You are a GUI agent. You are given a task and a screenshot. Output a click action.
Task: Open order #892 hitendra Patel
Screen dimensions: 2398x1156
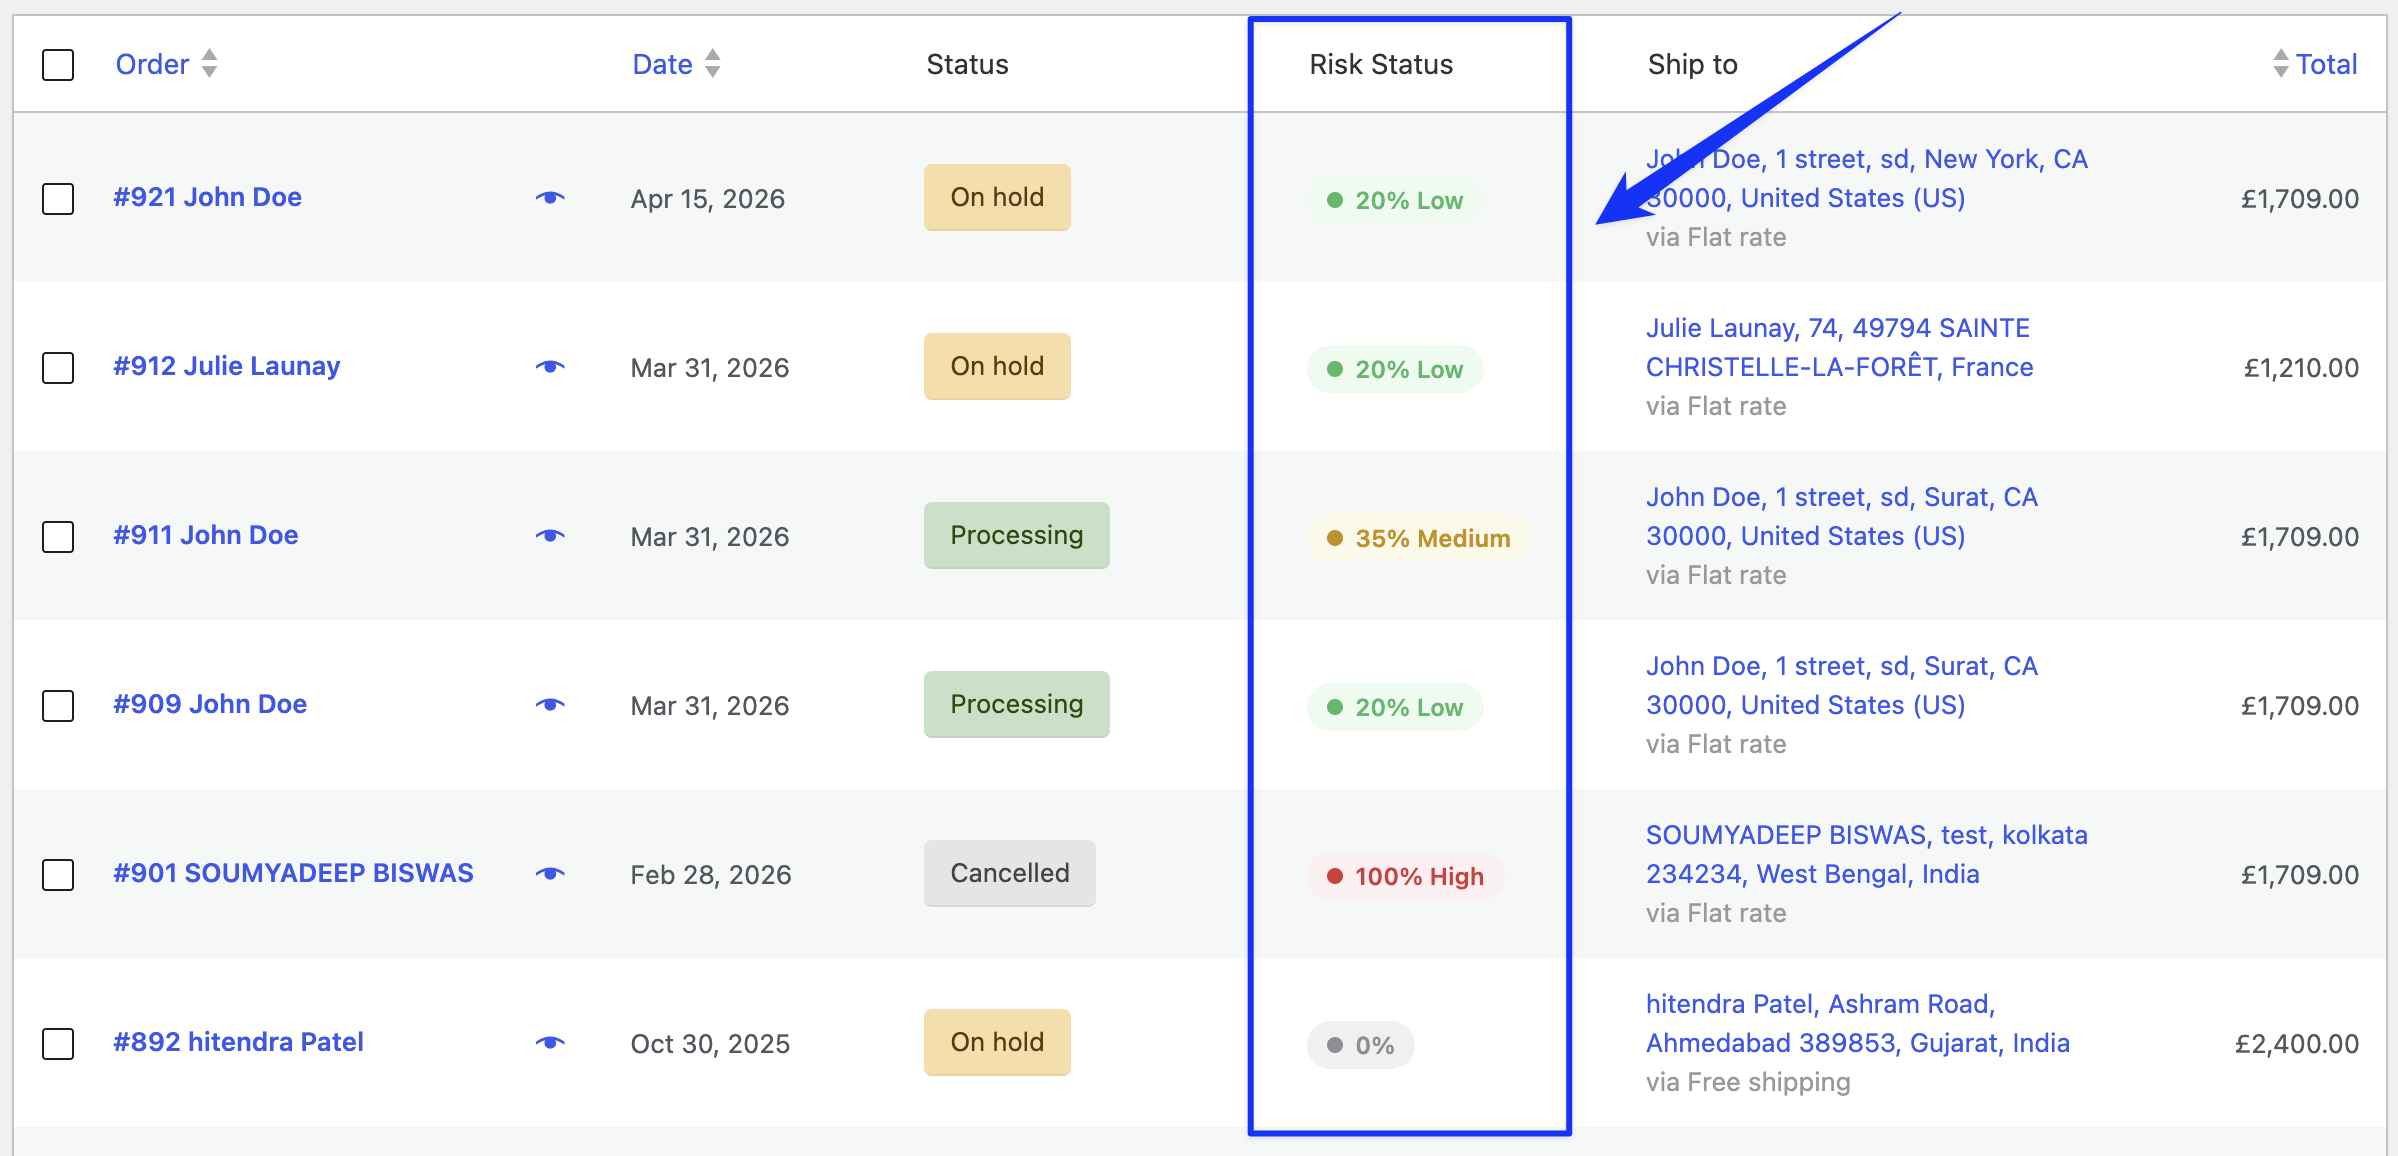pos(238,1042)
